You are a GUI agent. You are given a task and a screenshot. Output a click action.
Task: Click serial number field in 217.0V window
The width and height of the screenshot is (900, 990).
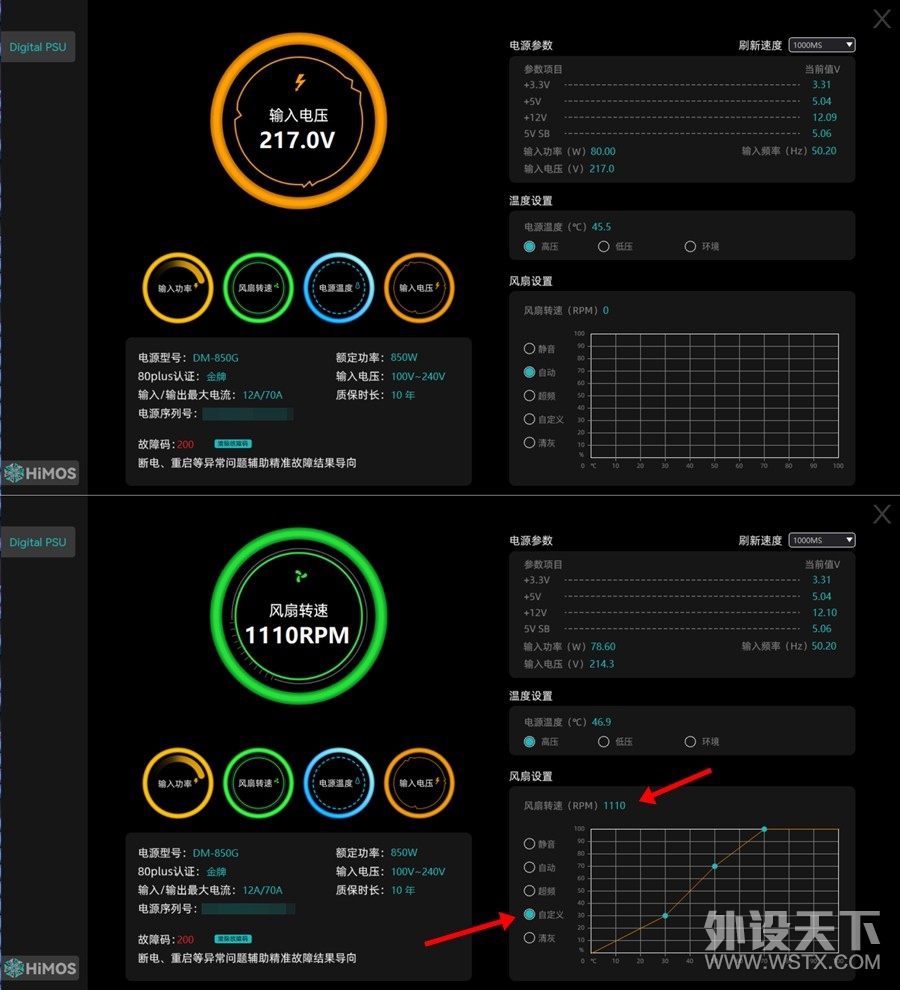click(x=248, y=414)
